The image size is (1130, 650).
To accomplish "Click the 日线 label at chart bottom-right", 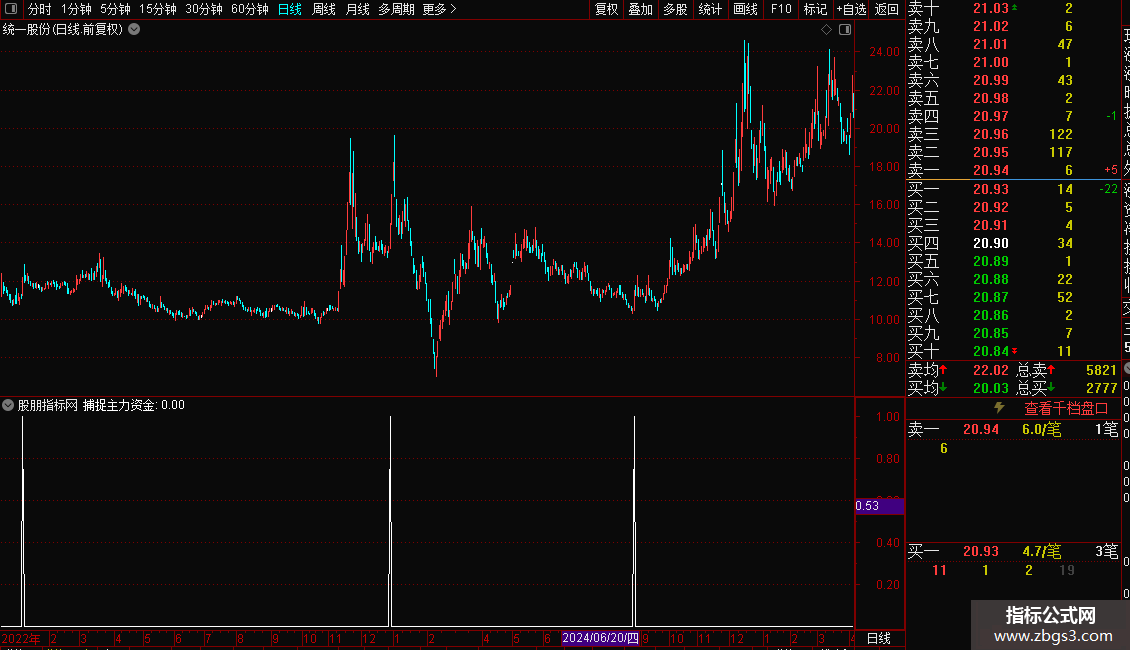I will [x=878, y=638].
